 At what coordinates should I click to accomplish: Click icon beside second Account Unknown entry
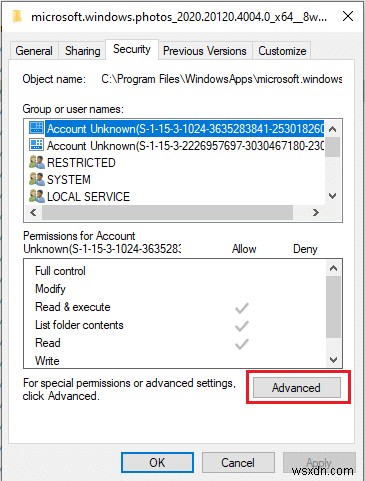point(36,145)
